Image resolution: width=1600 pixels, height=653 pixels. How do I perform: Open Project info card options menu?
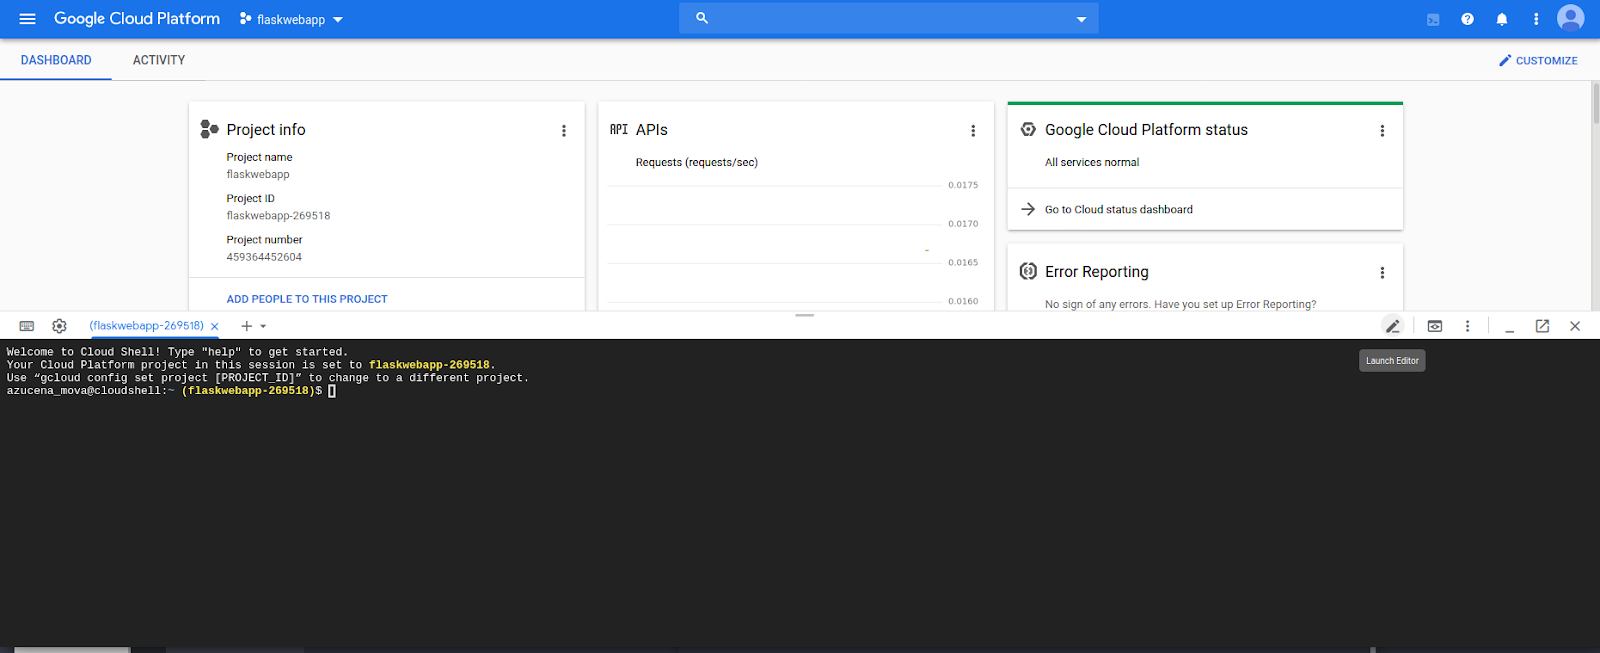point(564,131)
